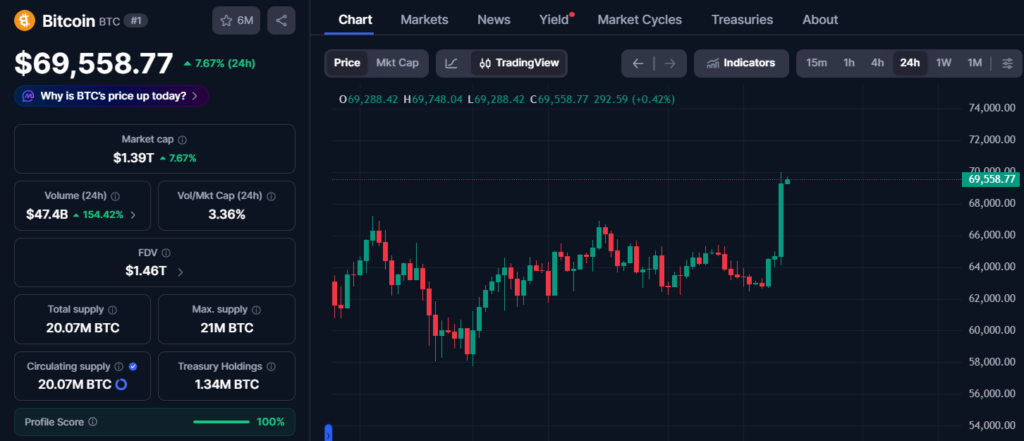Add Bitcoin to watchlist with star button
1024x441 pixels.
tap(236, 21)
